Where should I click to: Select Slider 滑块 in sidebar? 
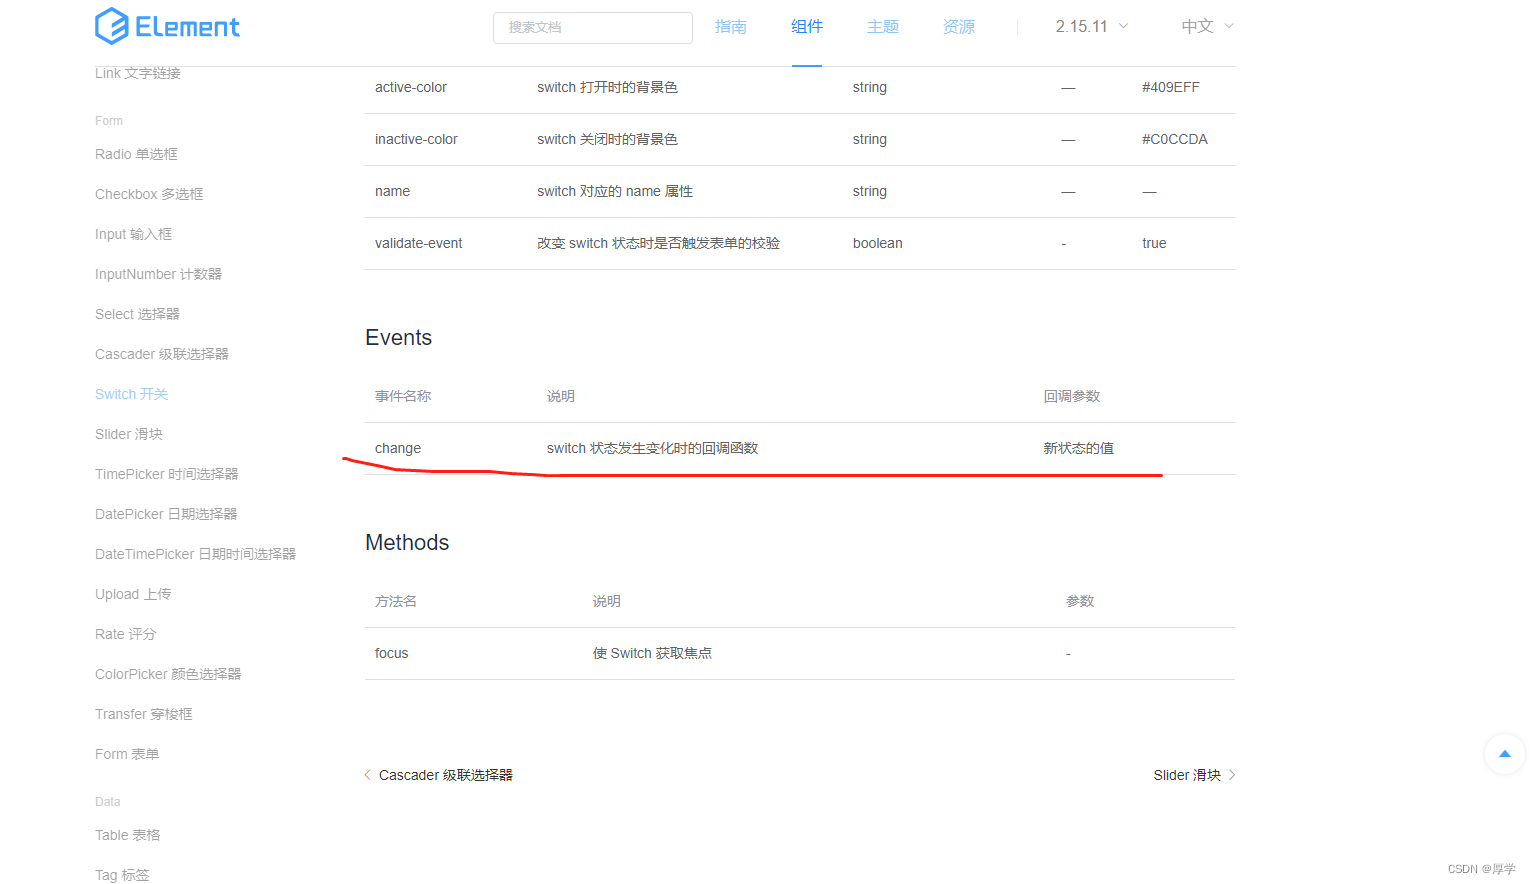click(x=129, y=434)
